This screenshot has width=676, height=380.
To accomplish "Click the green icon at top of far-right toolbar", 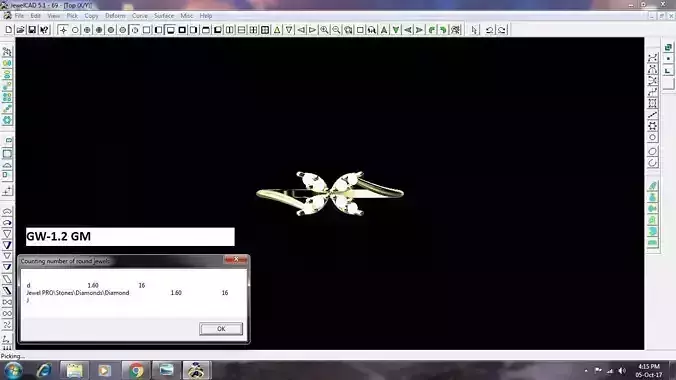I will (x=668, y=47).
